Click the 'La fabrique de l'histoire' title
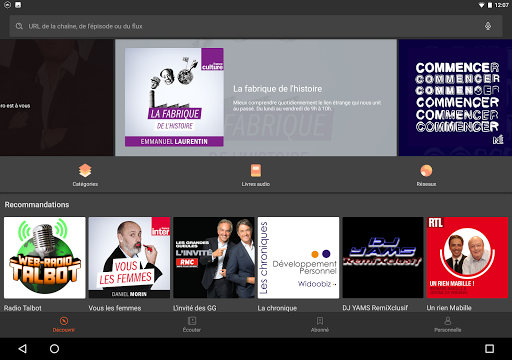This screenshot has width=512, height=360. tap(278, 89)
